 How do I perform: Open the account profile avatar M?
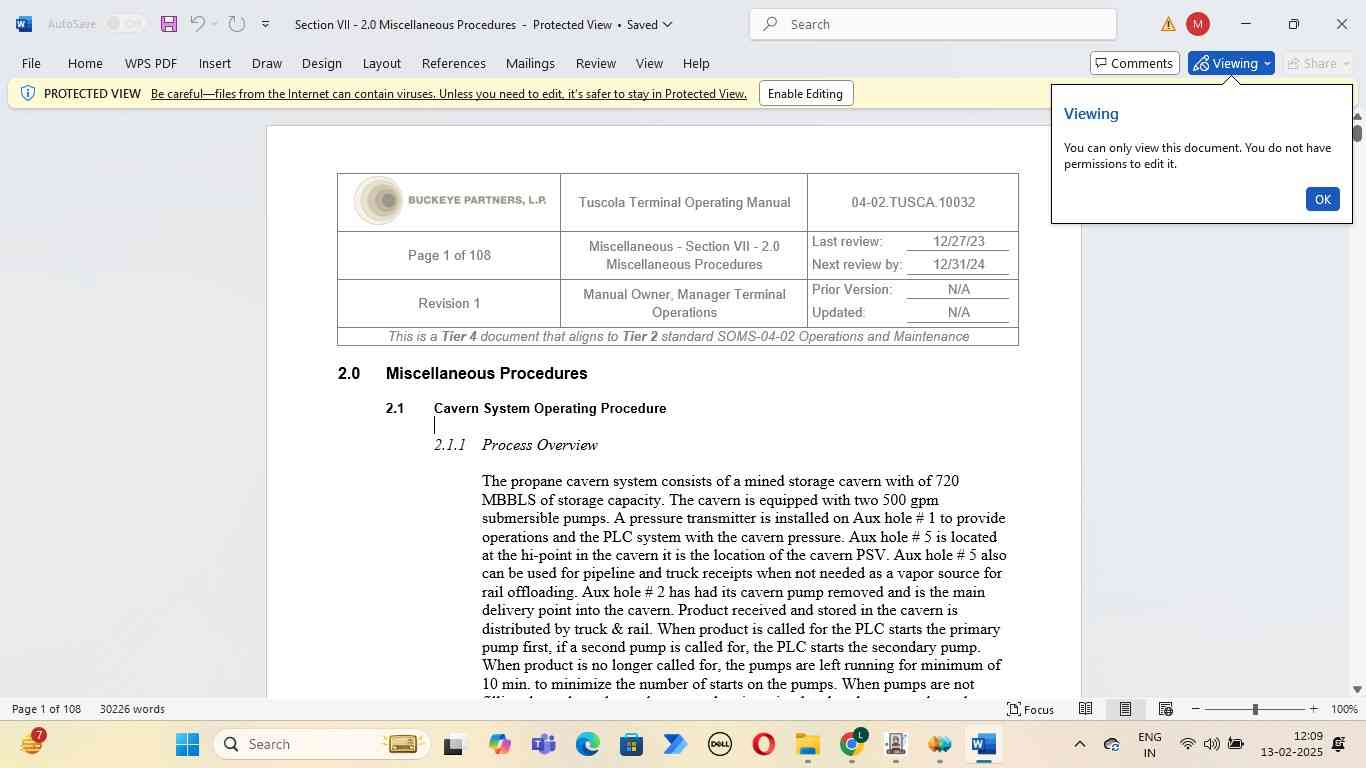click(1198, 24)
